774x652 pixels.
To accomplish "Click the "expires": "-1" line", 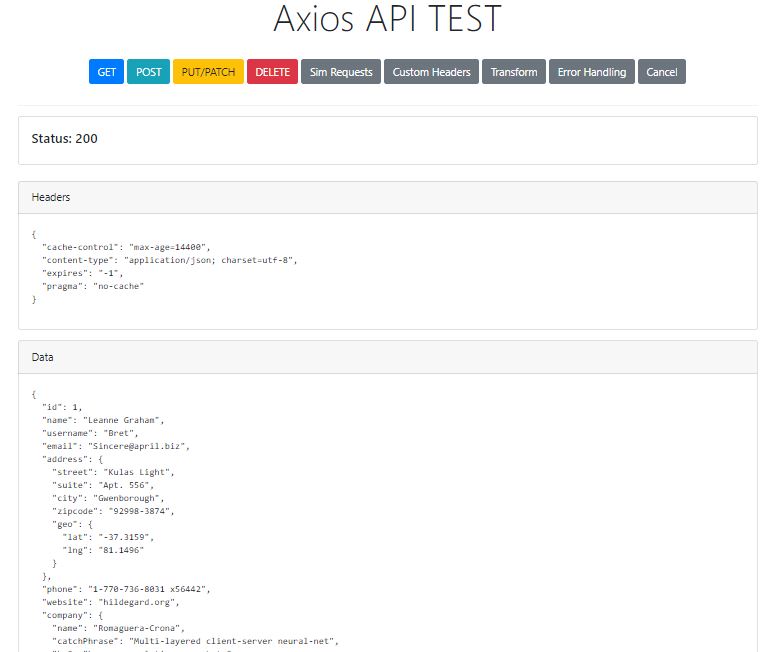I will coord(82,273).
